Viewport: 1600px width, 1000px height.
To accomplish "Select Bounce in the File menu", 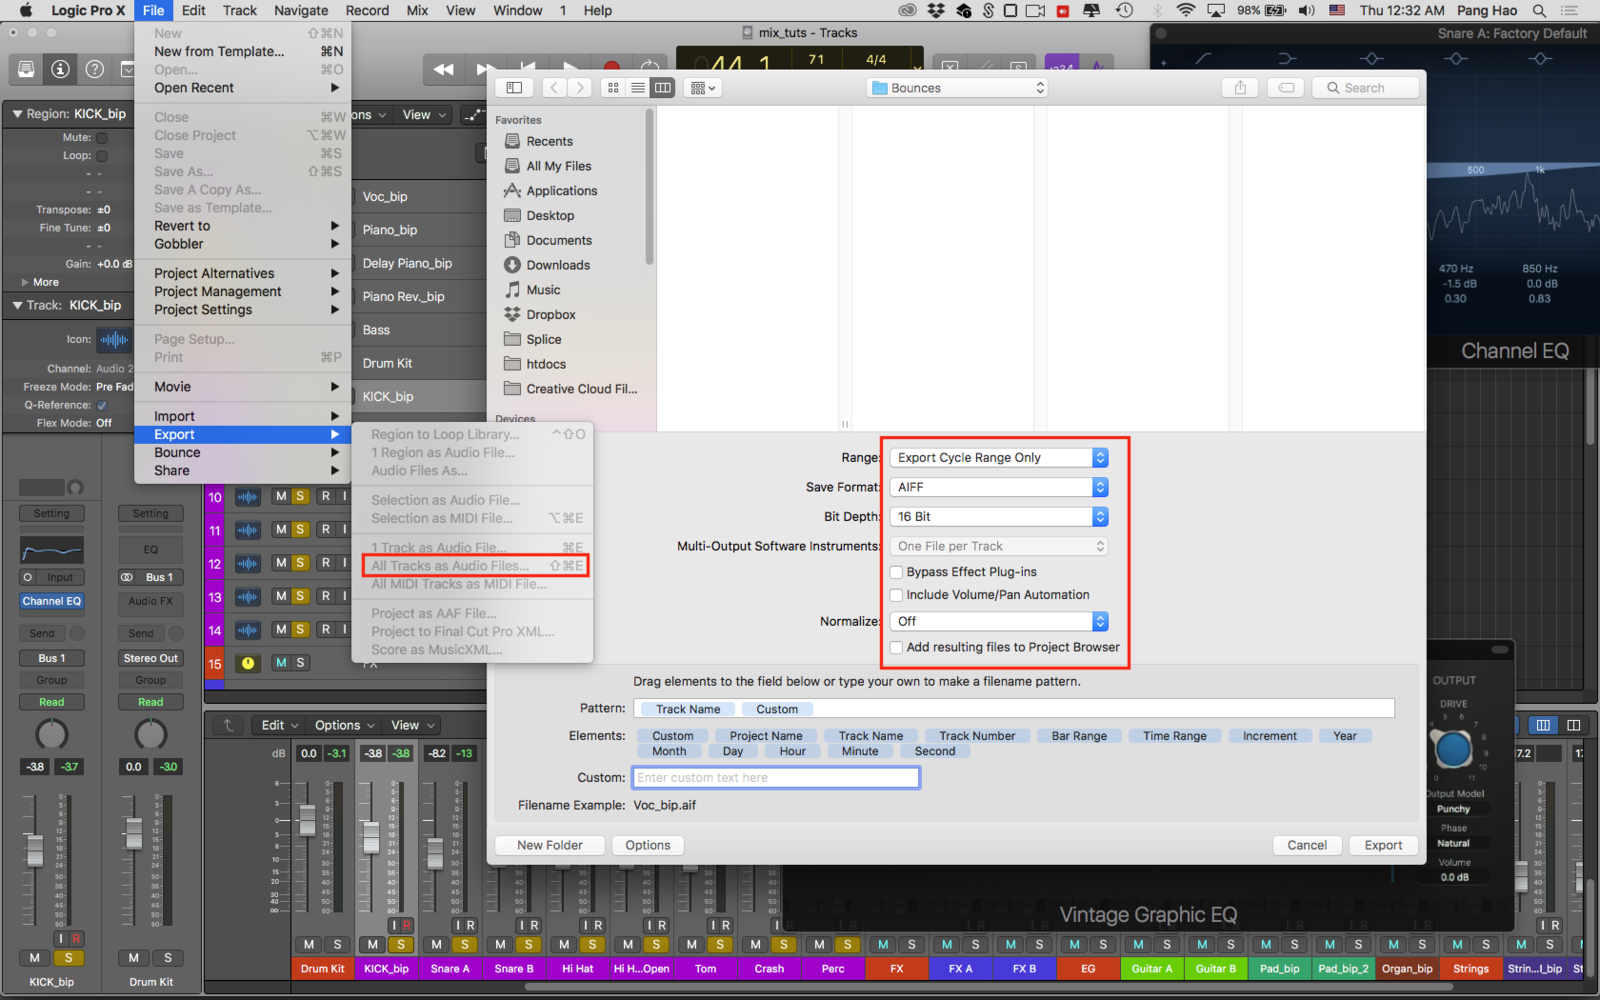I will point(177,453).
